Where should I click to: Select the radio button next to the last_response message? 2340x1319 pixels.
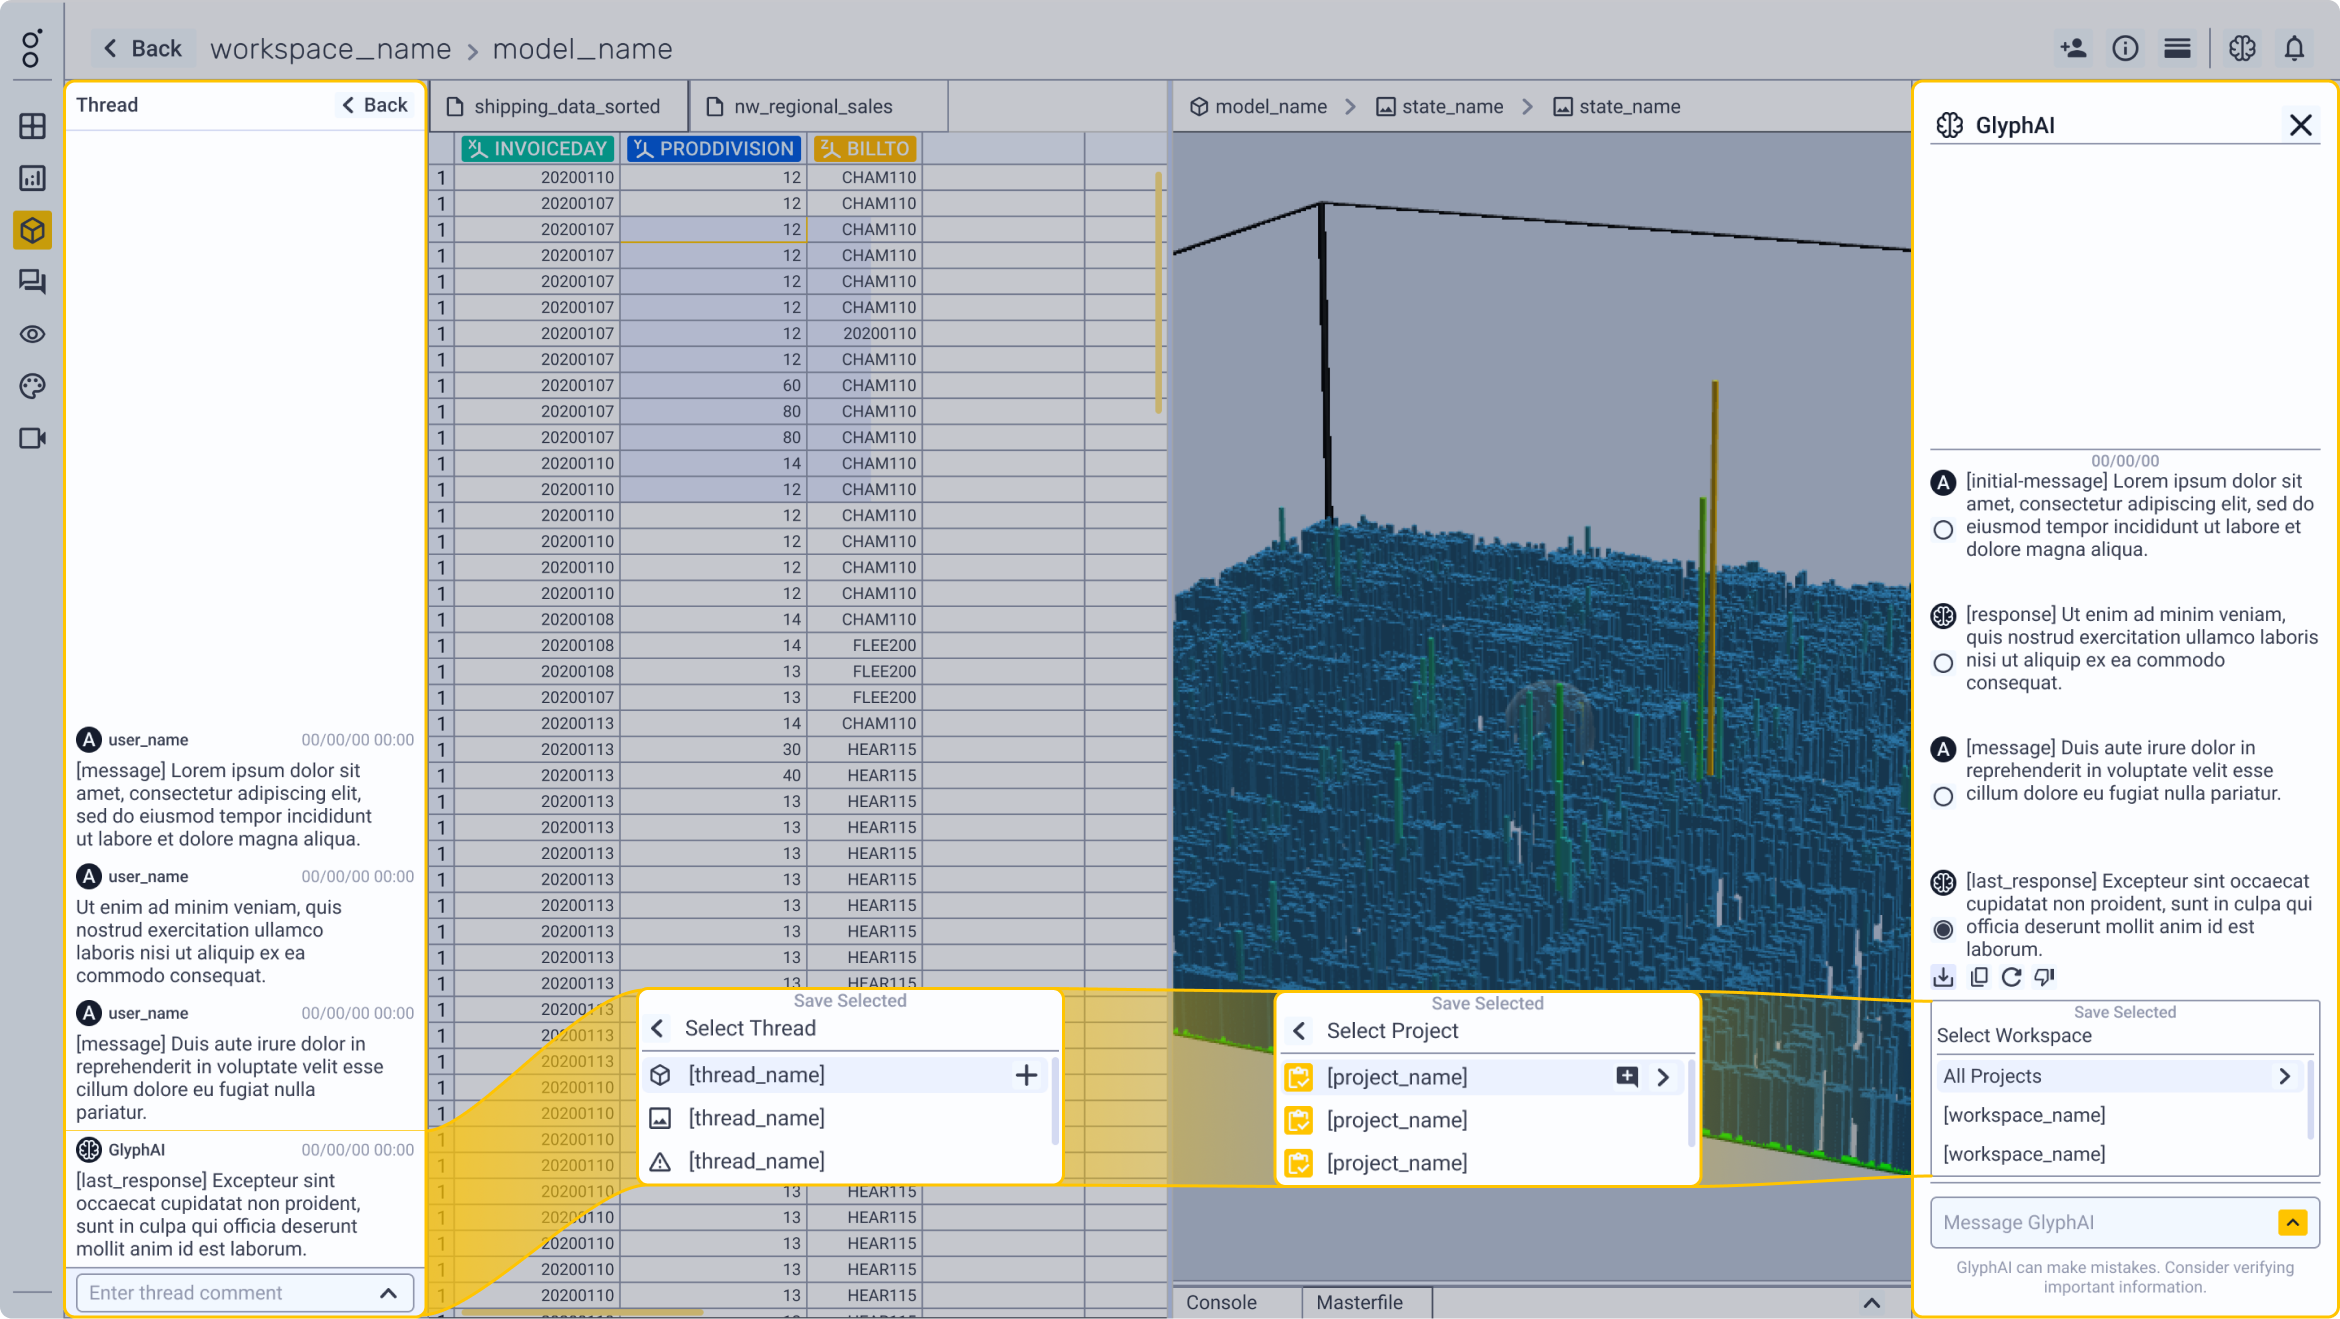pos(1943,929)
